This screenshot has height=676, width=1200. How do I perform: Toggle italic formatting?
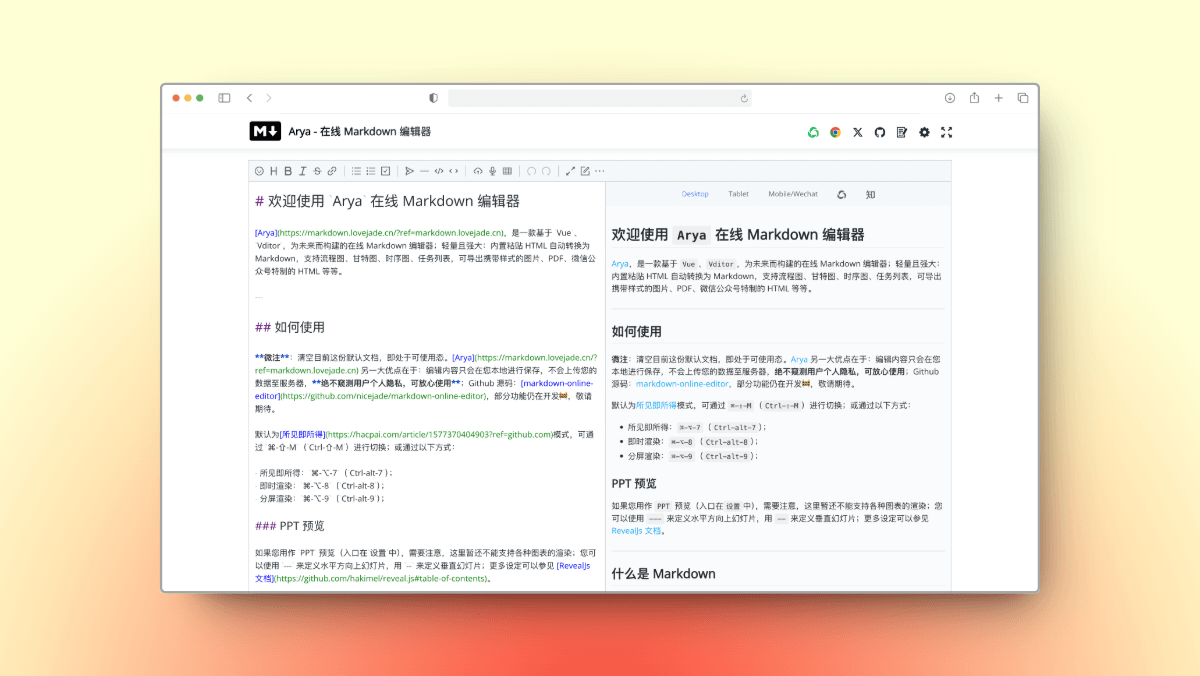pos(303,171)
